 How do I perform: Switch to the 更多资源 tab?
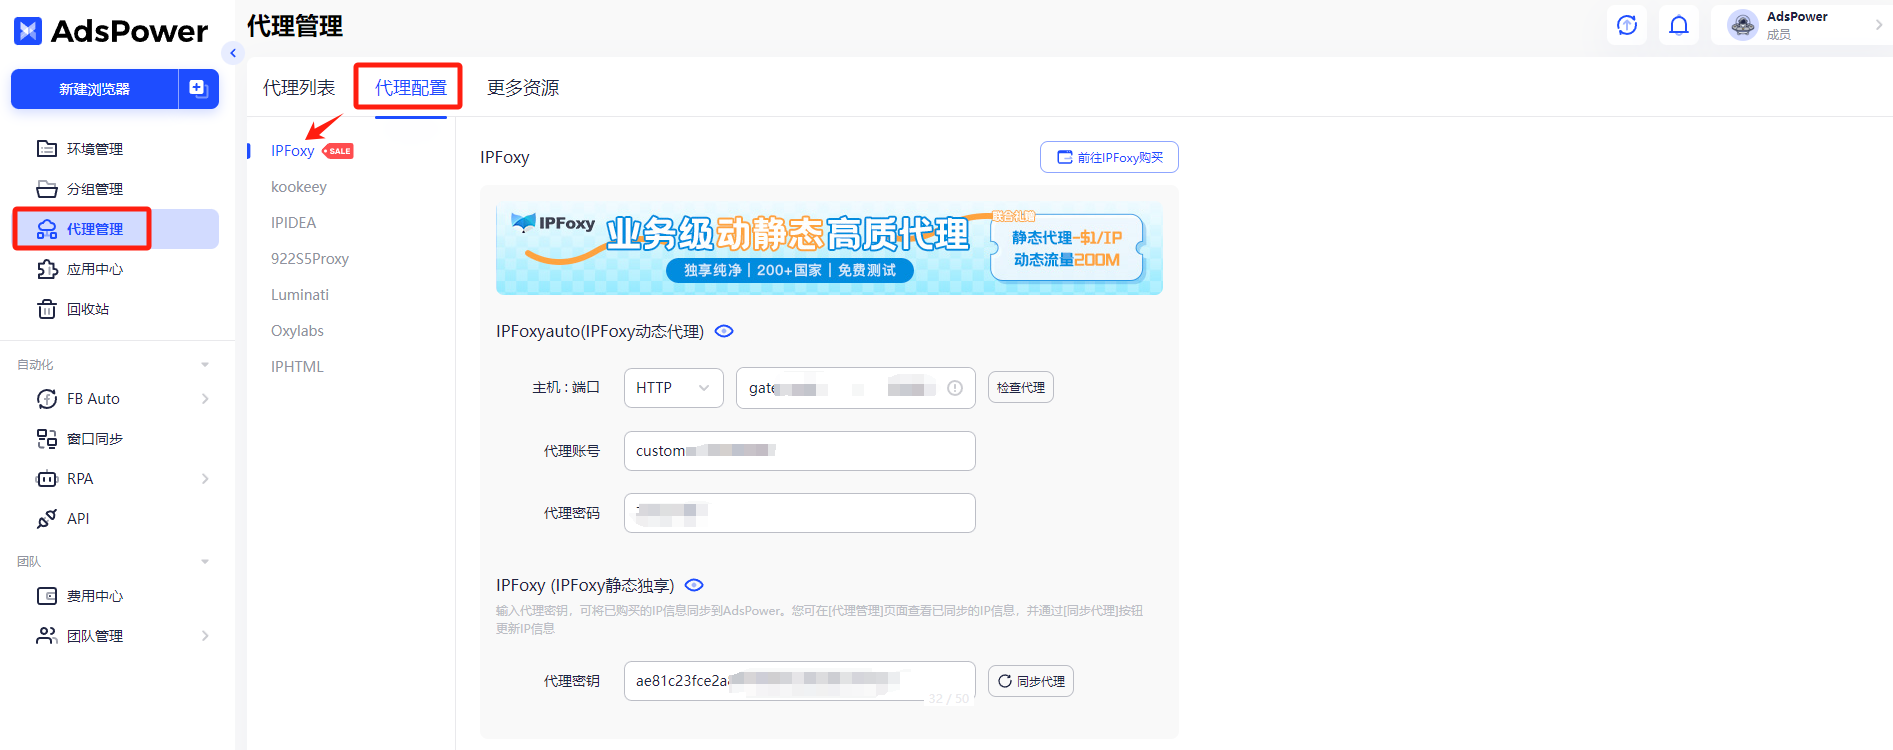[523, 88]
